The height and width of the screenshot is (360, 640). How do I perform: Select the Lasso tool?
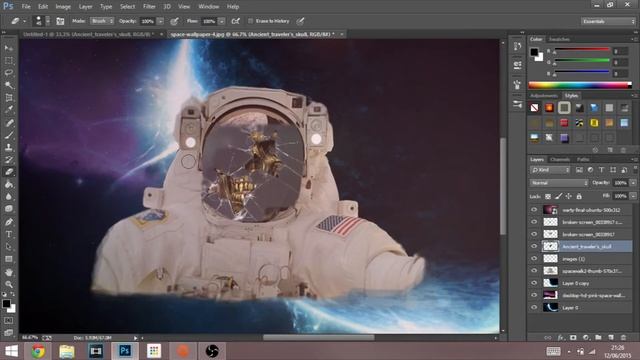[x=9, y=73]
